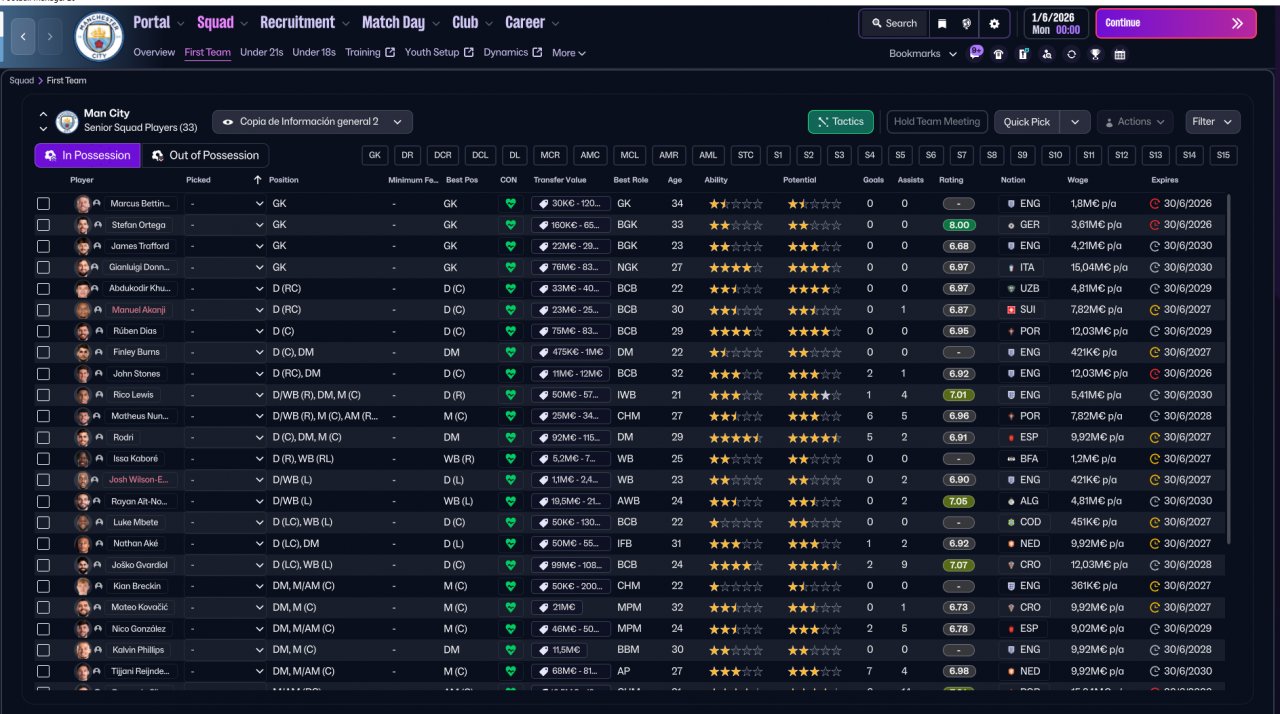
Task: Click the Manchester City club badge
Action: pos(99,36)
